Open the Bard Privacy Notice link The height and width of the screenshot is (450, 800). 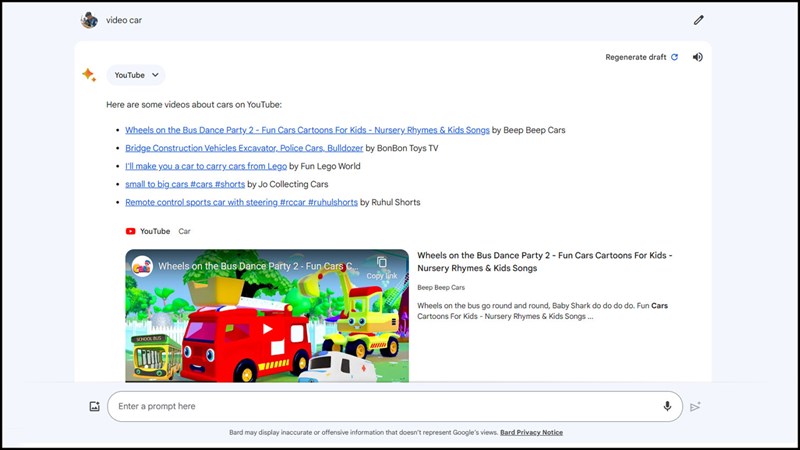point(531,432)
